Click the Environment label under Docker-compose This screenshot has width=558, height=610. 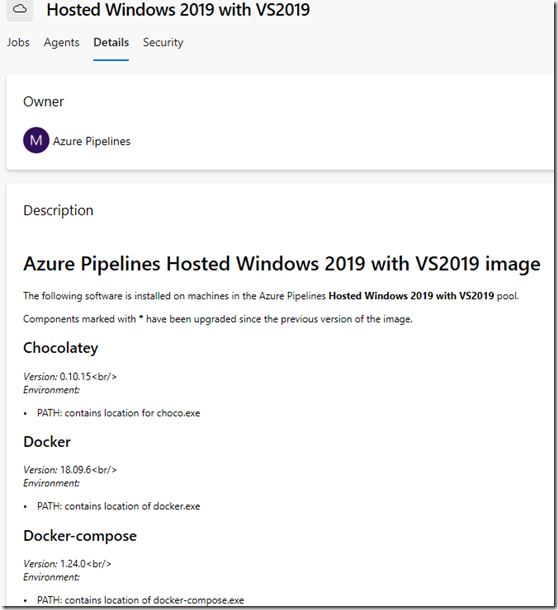tap(51, 577)
